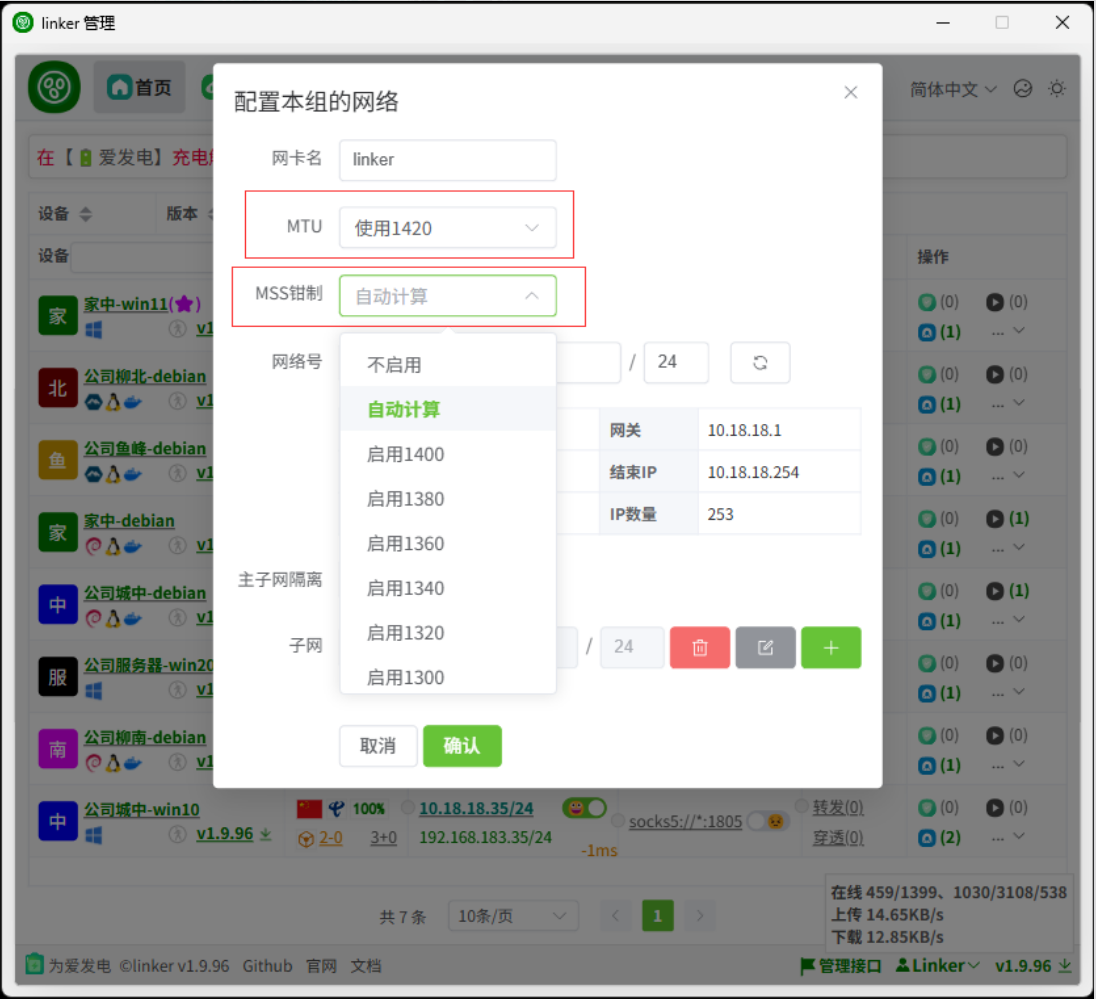The image size is (1096, 999).
Task: Click the socks5://*:1805 link
Action: 685,821
